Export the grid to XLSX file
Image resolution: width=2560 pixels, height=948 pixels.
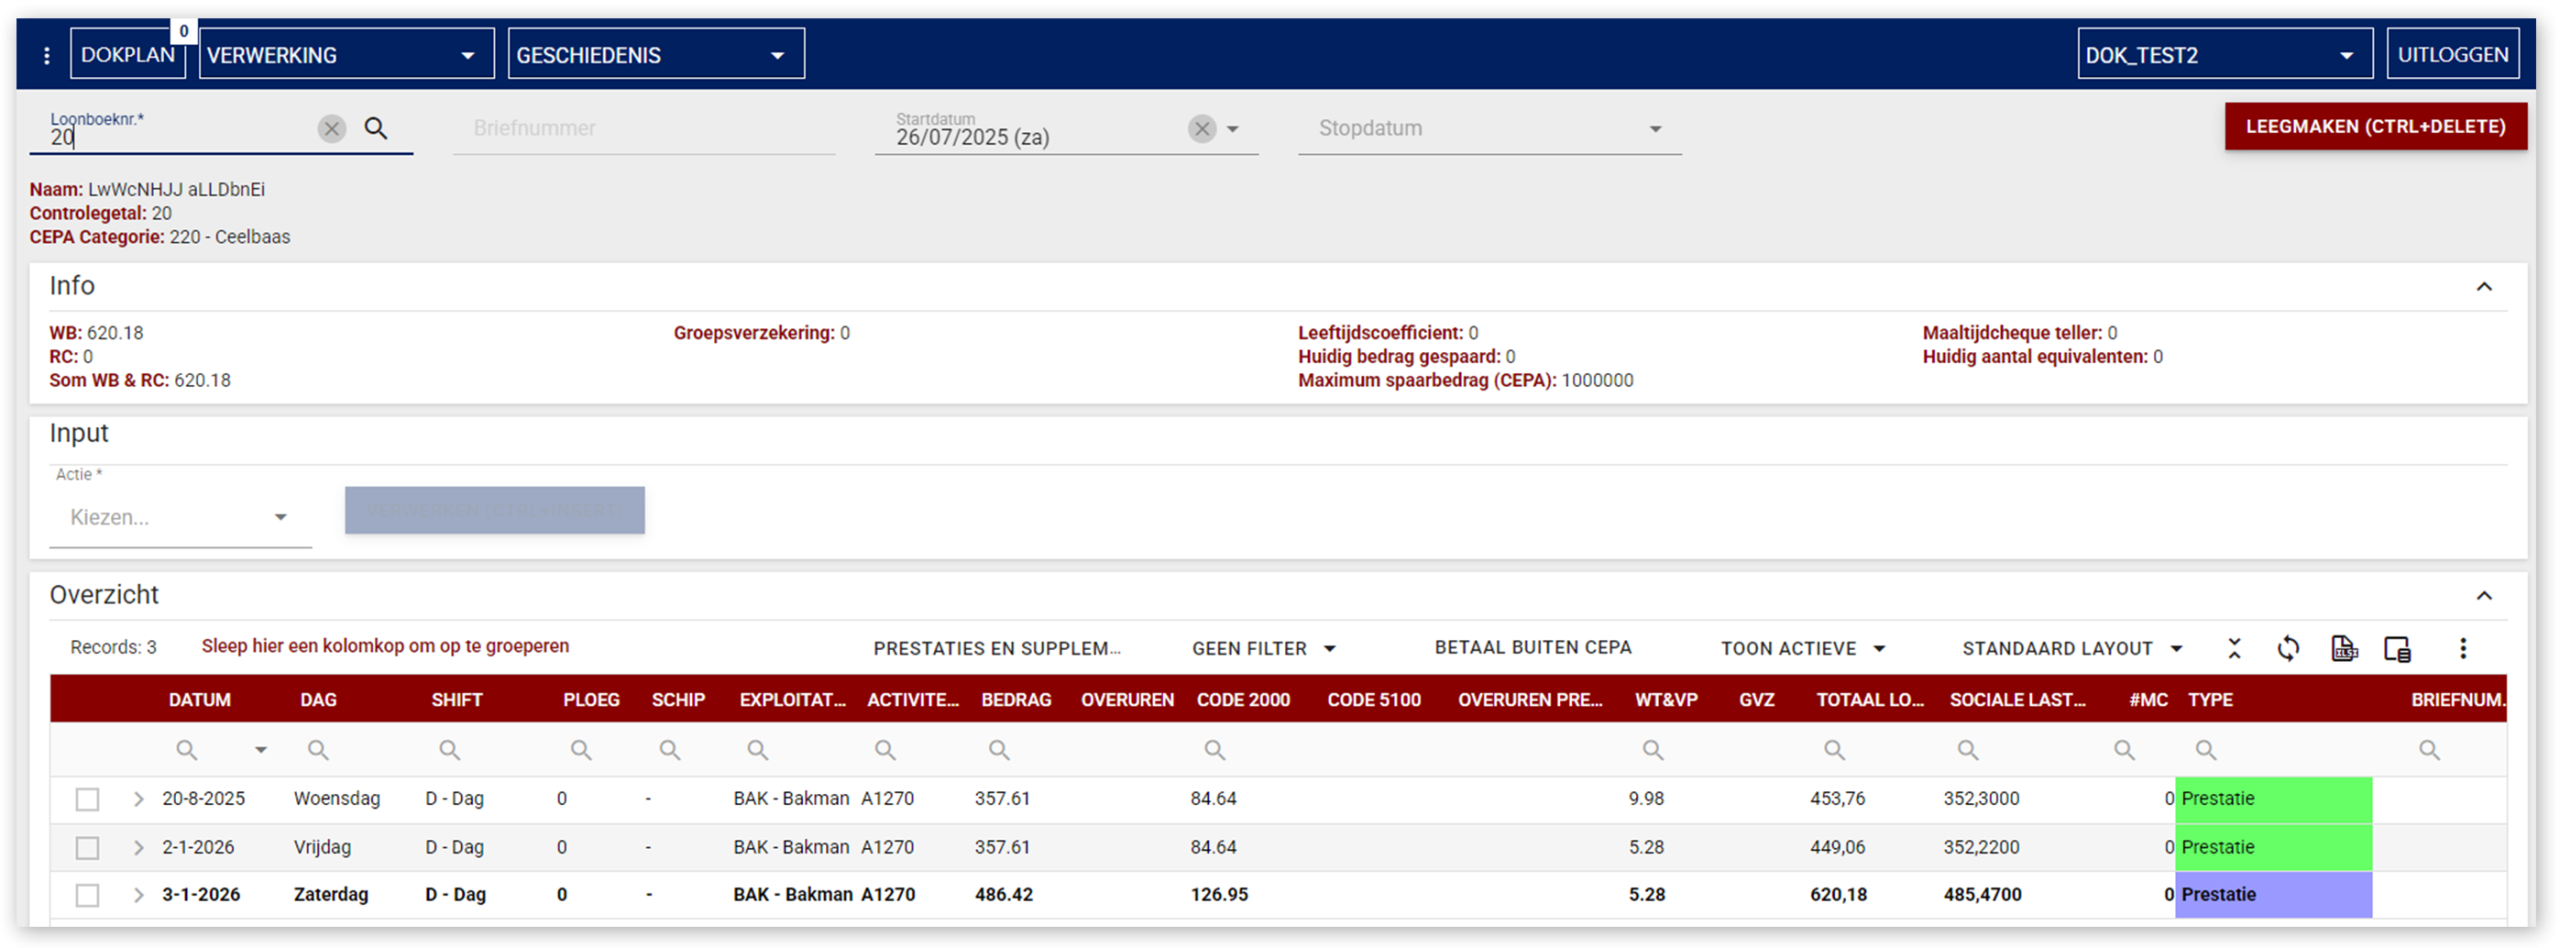(2344, 648)
